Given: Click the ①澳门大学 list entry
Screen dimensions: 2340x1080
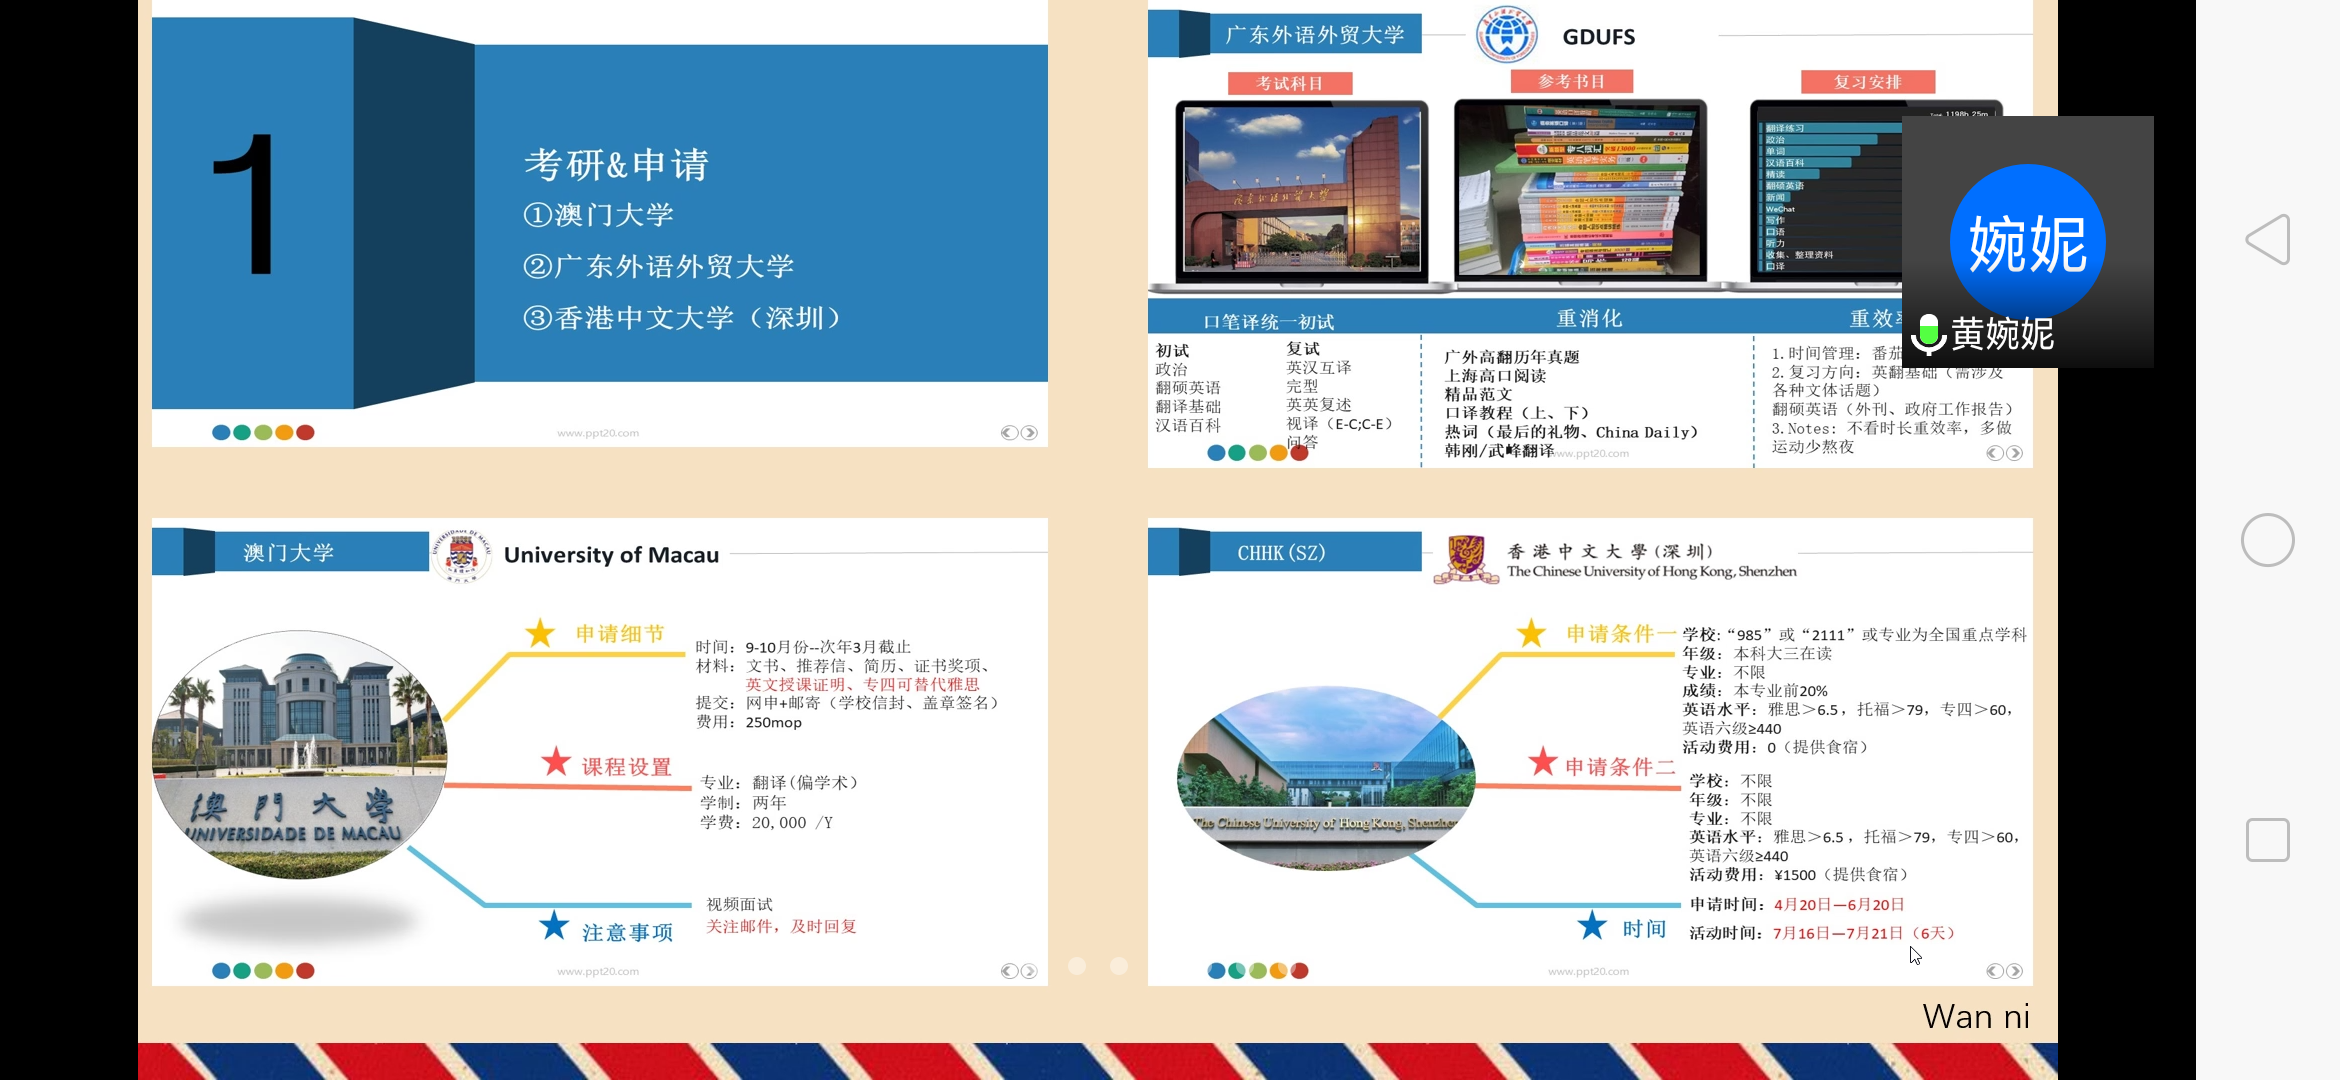Looking at the screenshot, I should (x=598, y=214).
